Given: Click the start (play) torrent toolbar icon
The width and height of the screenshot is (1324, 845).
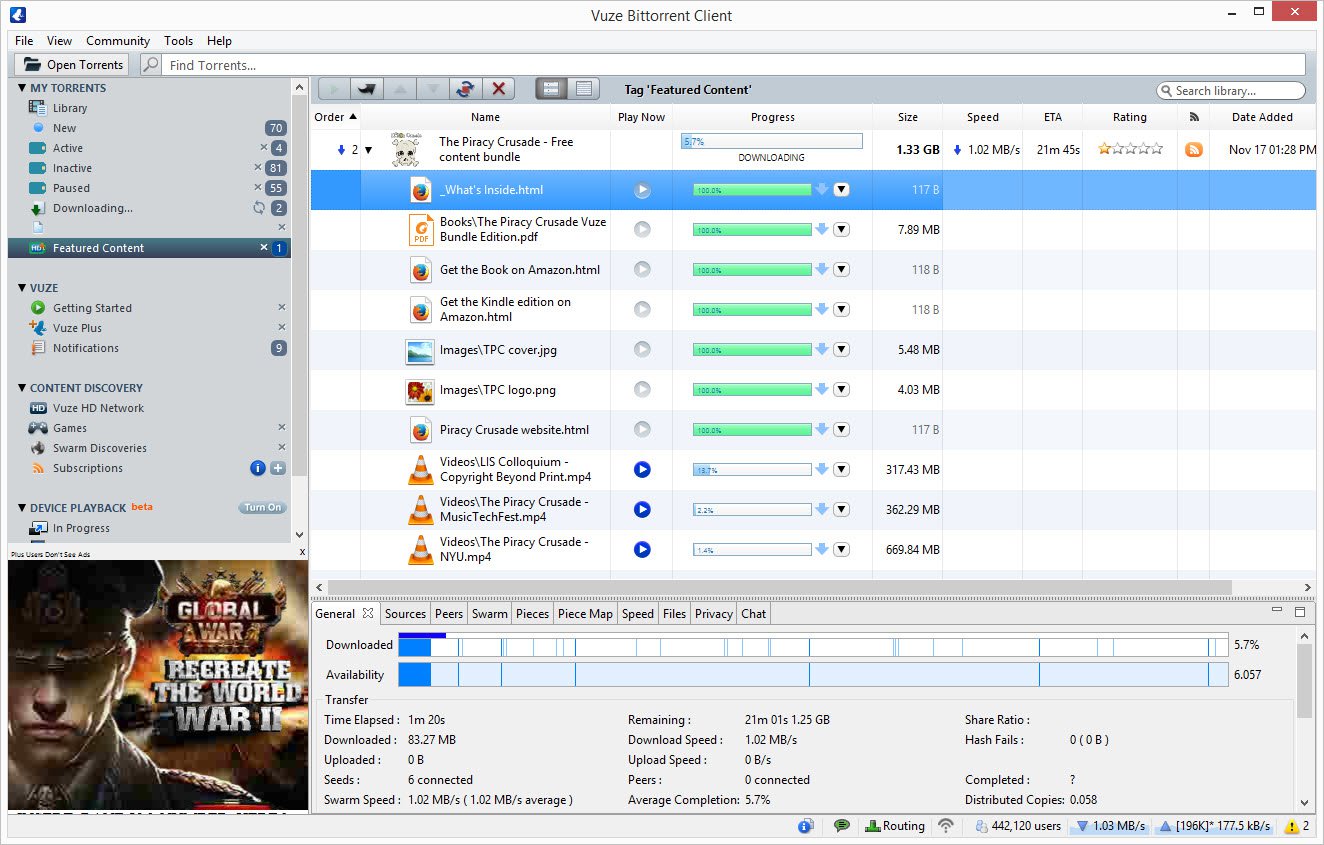Looking at the screenshot, I should click(x=334, y=89).
